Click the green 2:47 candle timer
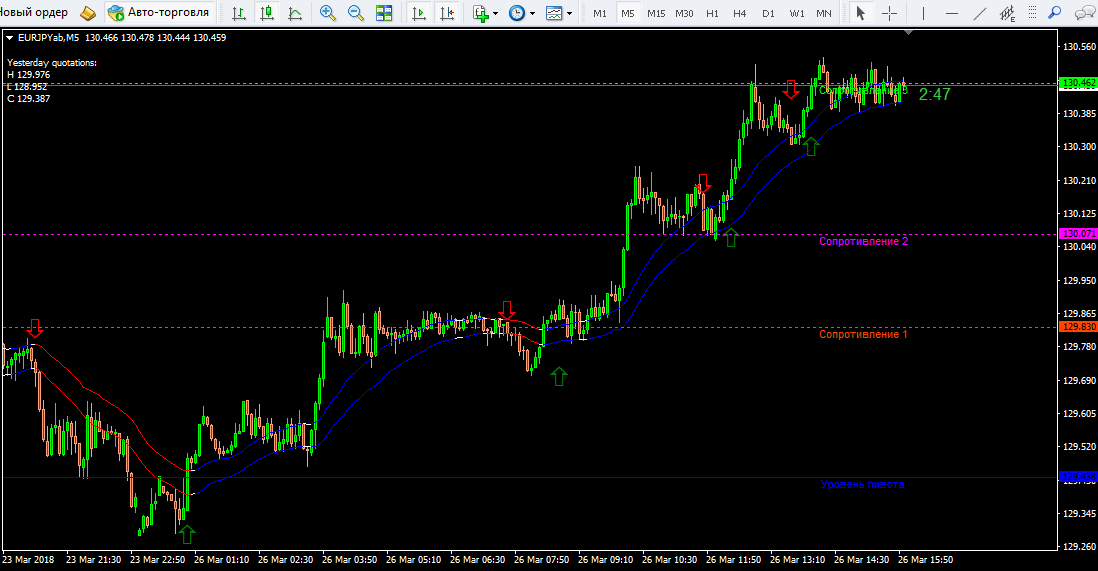Viewport: 1098px width, 571px height. [934, 94]
